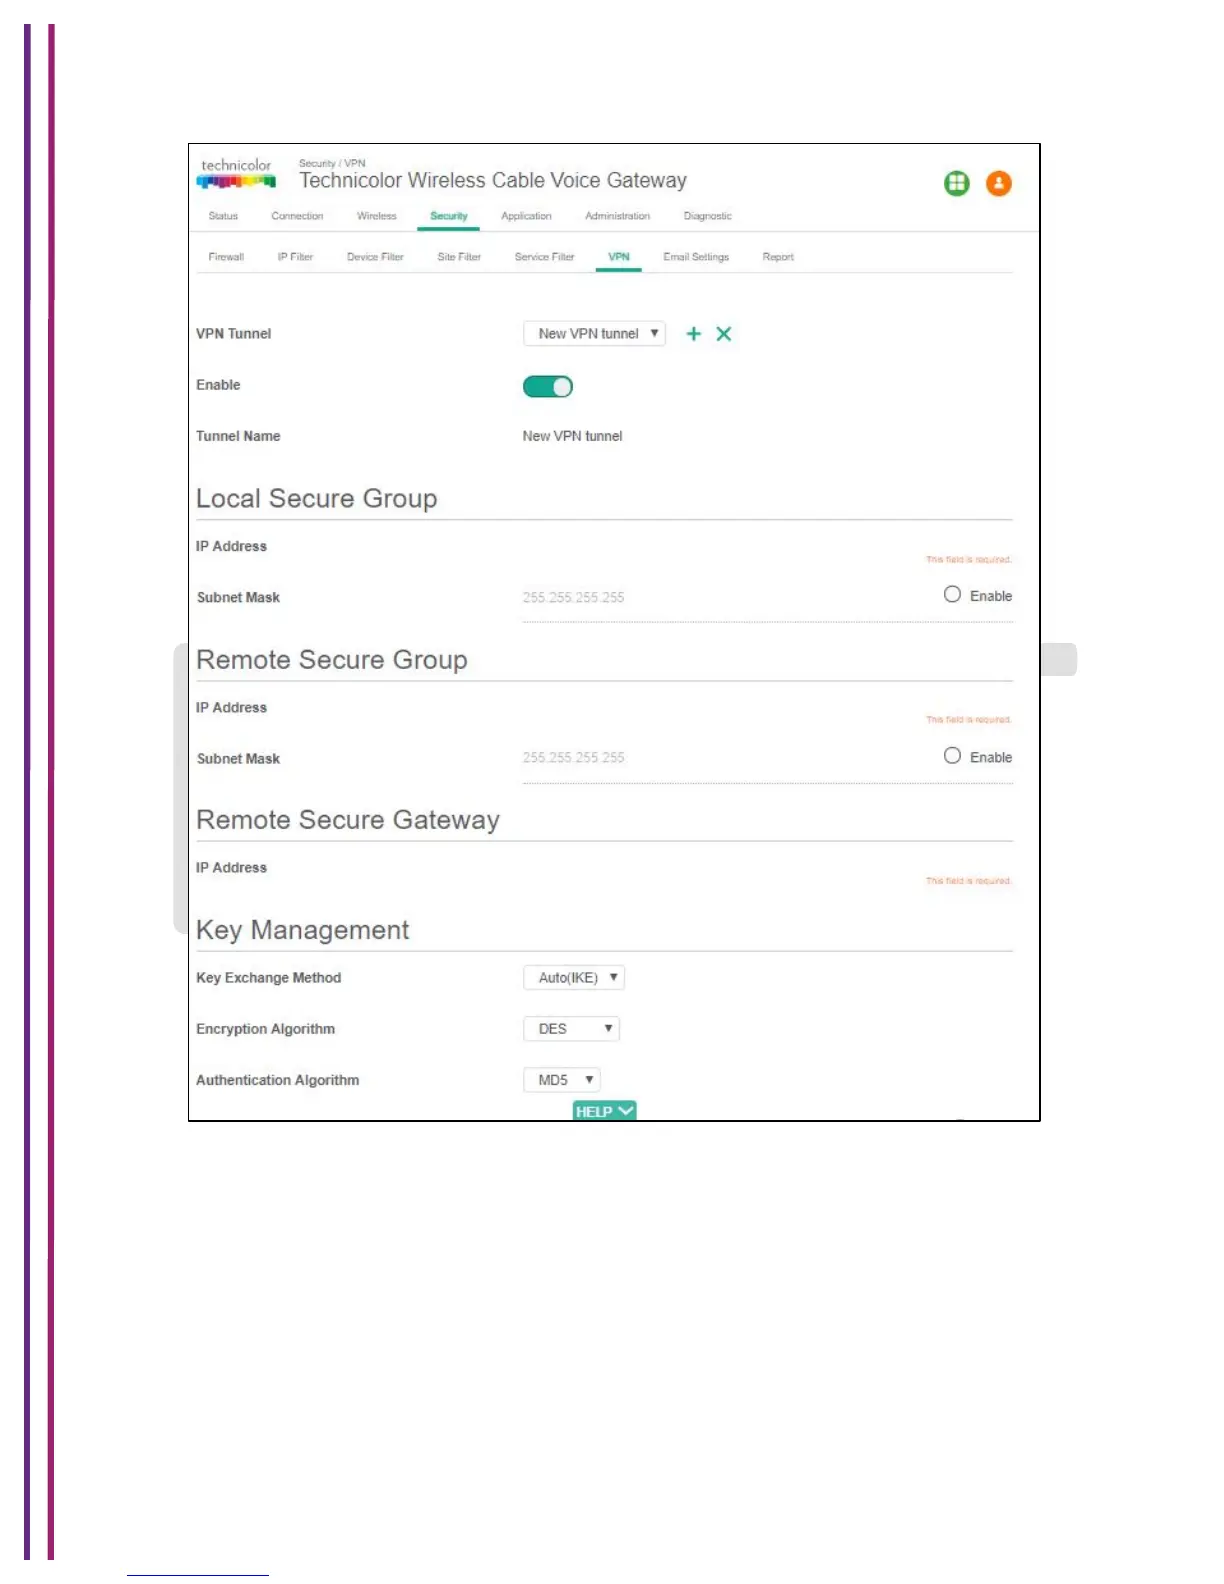The image size is (1224, 1584).
Task: Go to the Status tab
Action: (x=223, y=216)
